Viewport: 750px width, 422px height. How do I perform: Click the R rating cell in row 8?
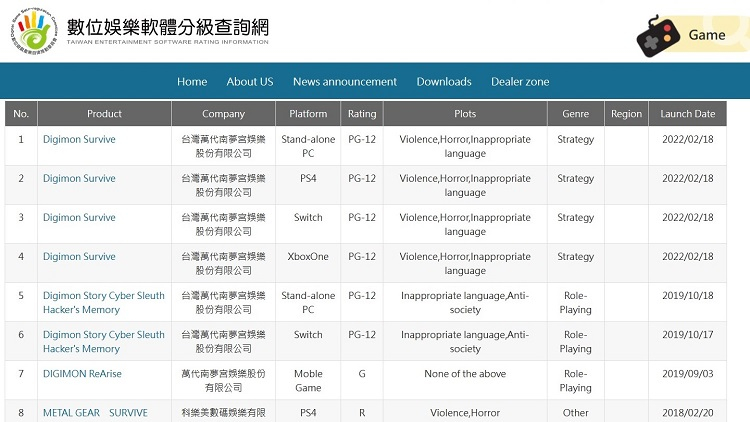pyautogui.click(x=362, y=412)
